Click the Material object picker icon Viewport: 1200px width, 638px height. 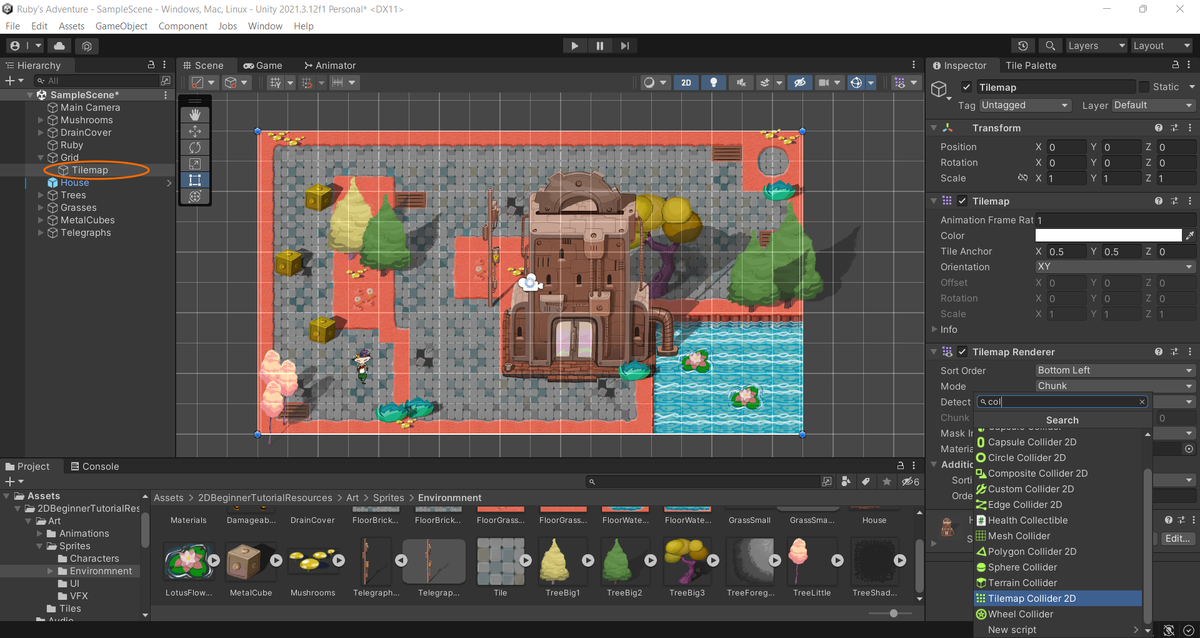pyautogui.click(x=1188, y=449)
